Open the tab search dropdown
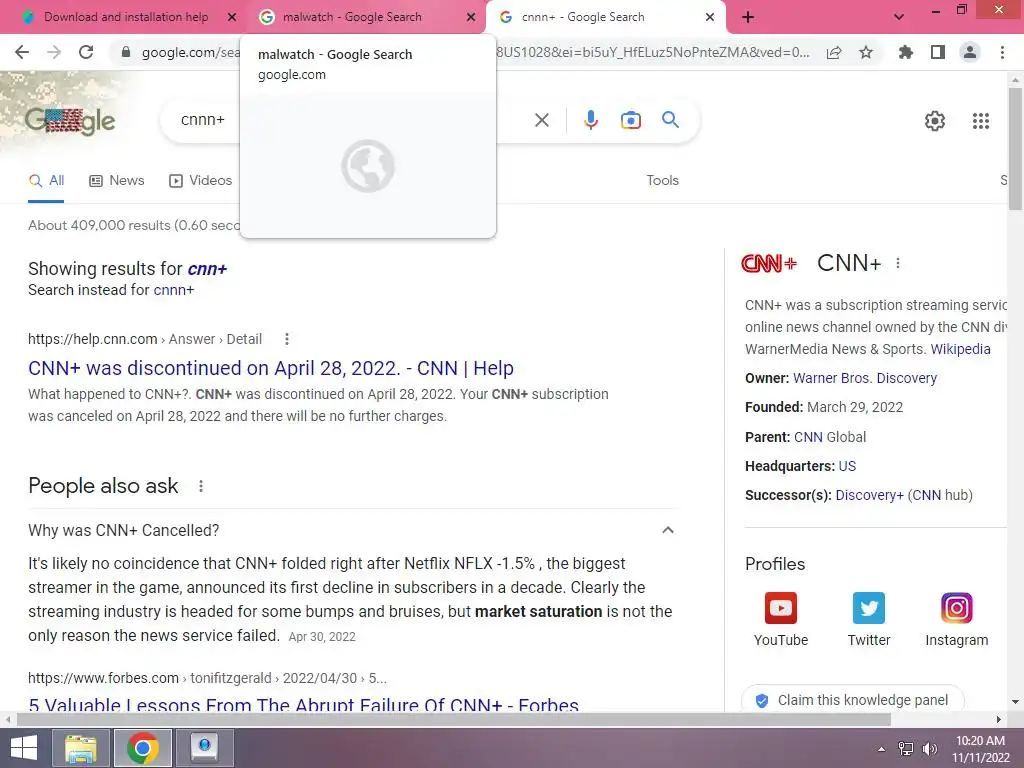 tap(899, 17)
